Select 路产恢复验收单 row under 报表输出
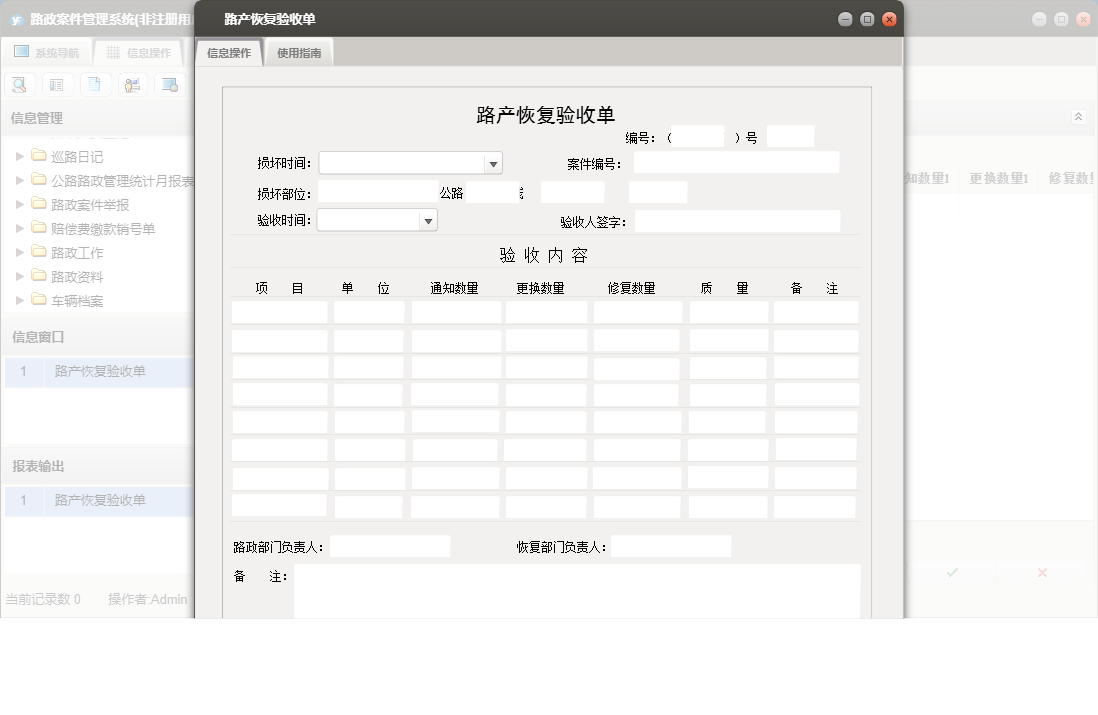1098x715 pixels. pos(99,500)
